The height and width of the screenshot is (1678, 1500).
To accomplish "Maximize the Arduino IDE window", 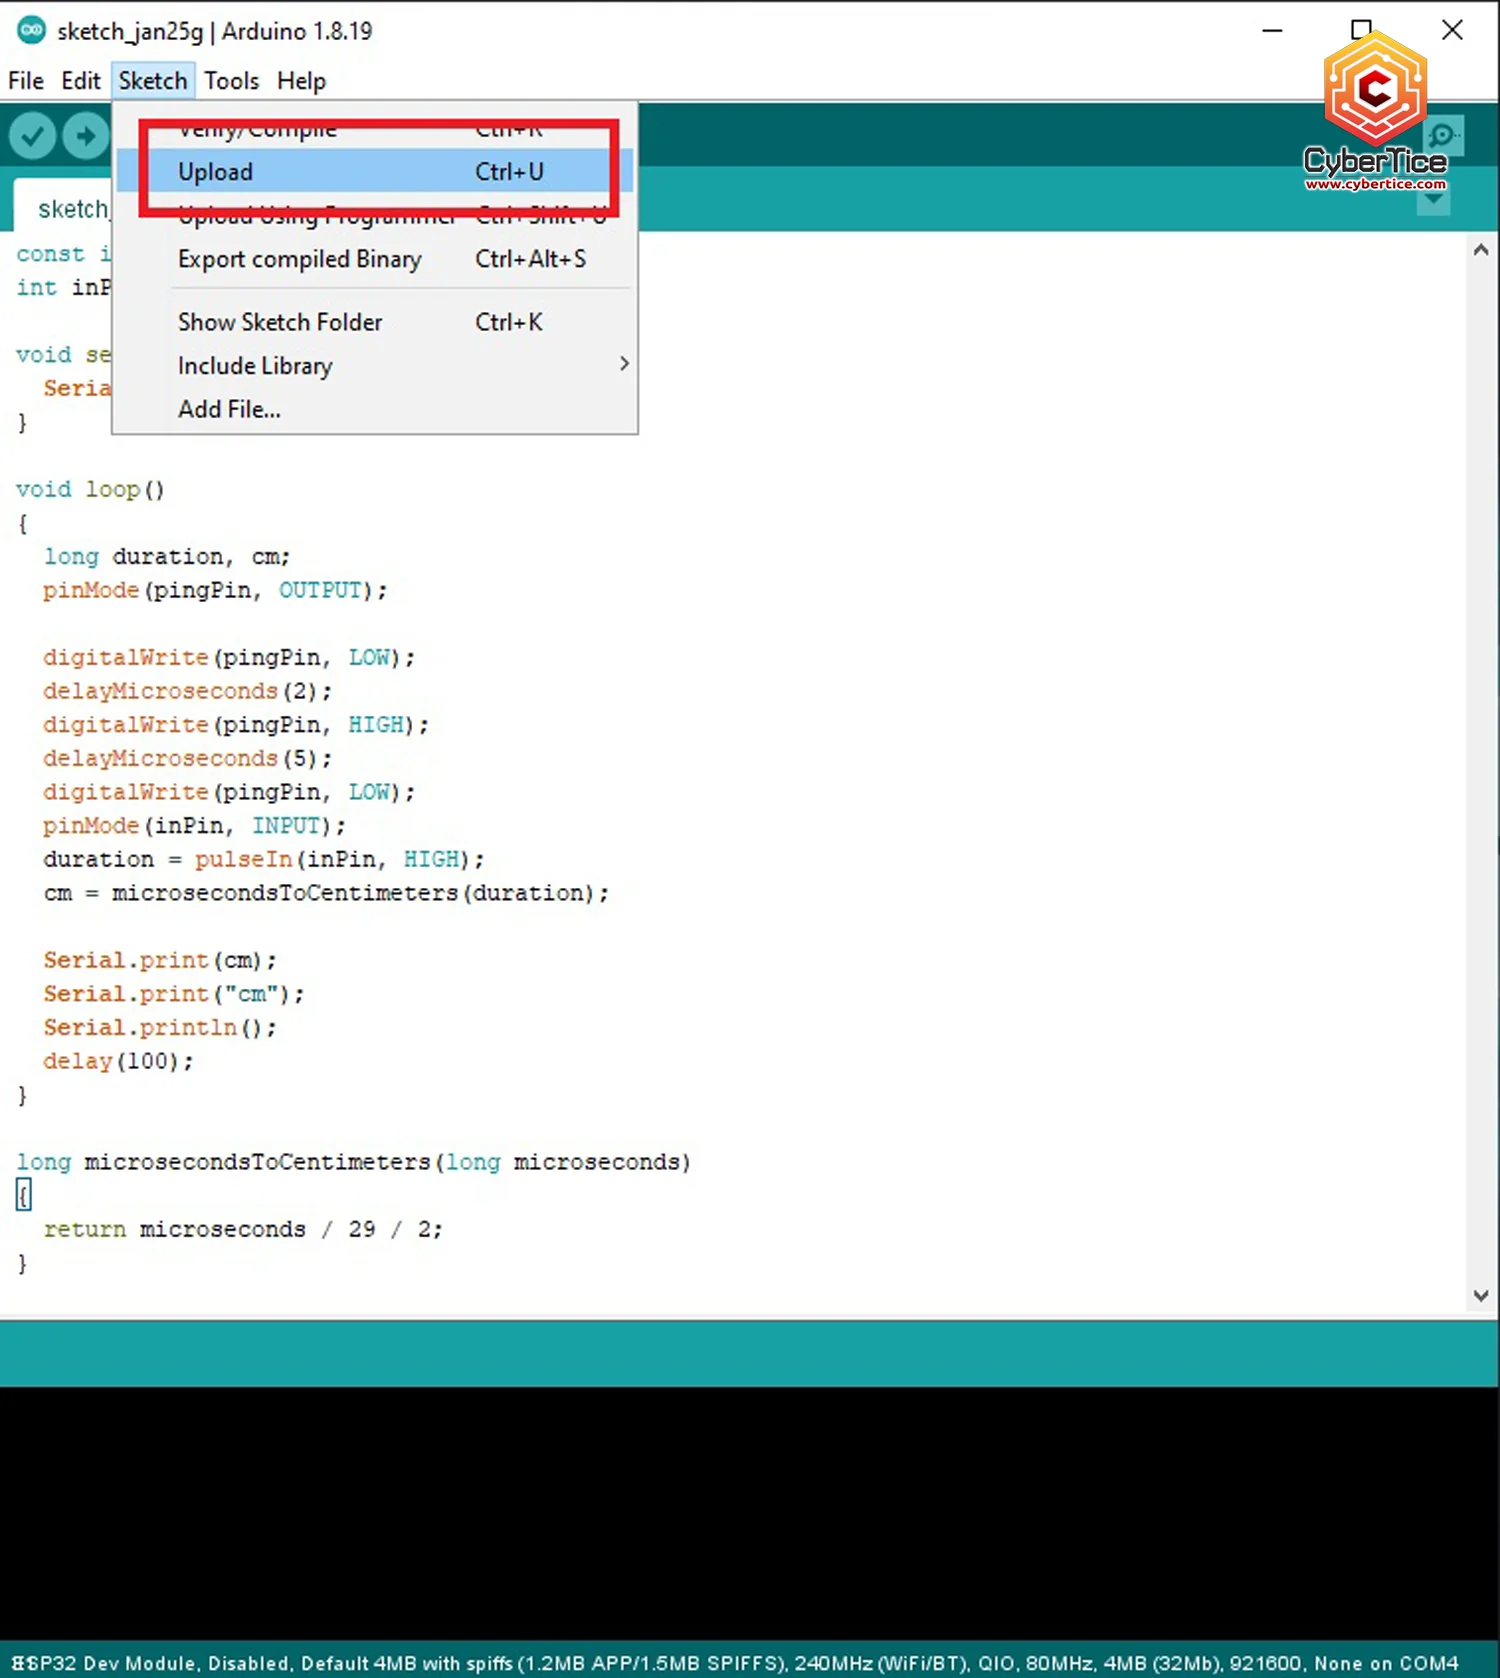I will click(x=1361, y=31).
